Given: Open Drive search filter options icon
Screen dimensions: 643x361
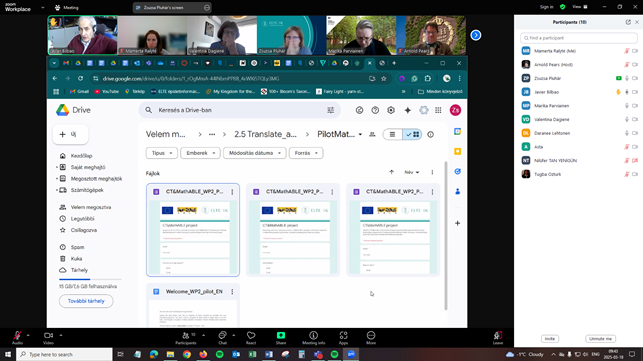Looking at the screenshot, I should (x=331, y=110).
